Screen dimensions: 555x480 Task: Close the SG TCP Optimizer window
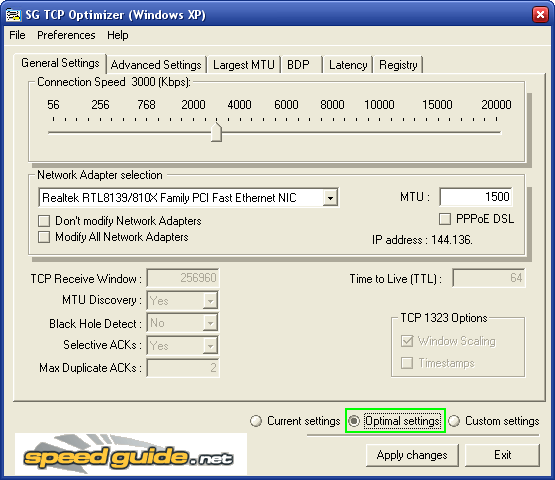point(540,15)
